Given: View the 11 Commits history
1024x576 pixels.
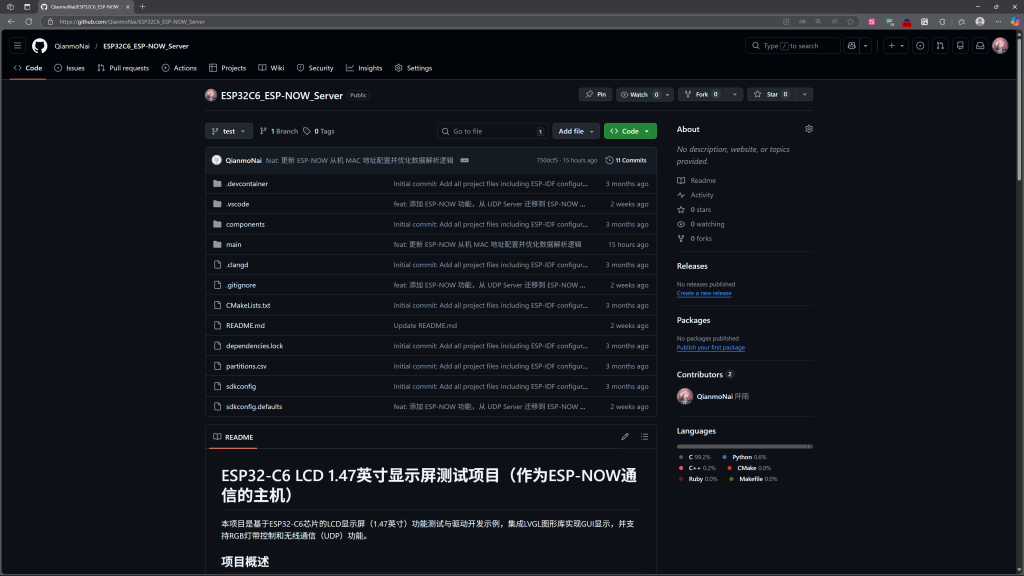Looking at the screenshot, I should click(x=626, y=160).
